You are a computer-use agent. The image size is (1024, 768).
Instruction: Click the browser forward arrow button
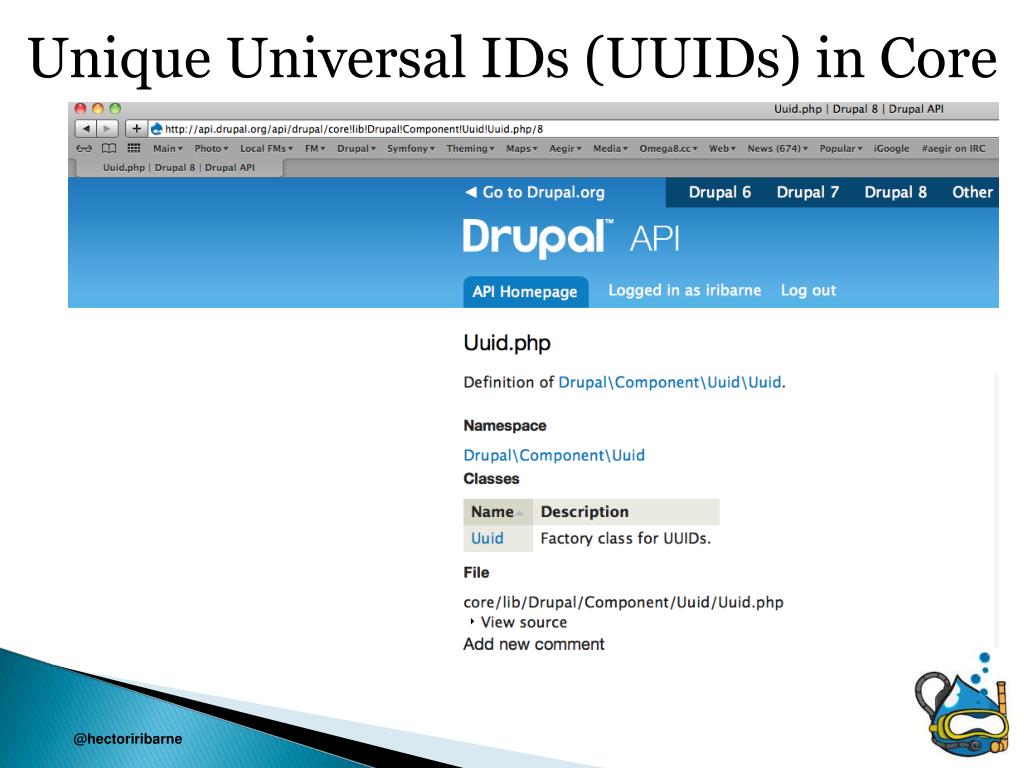[107, 129]
